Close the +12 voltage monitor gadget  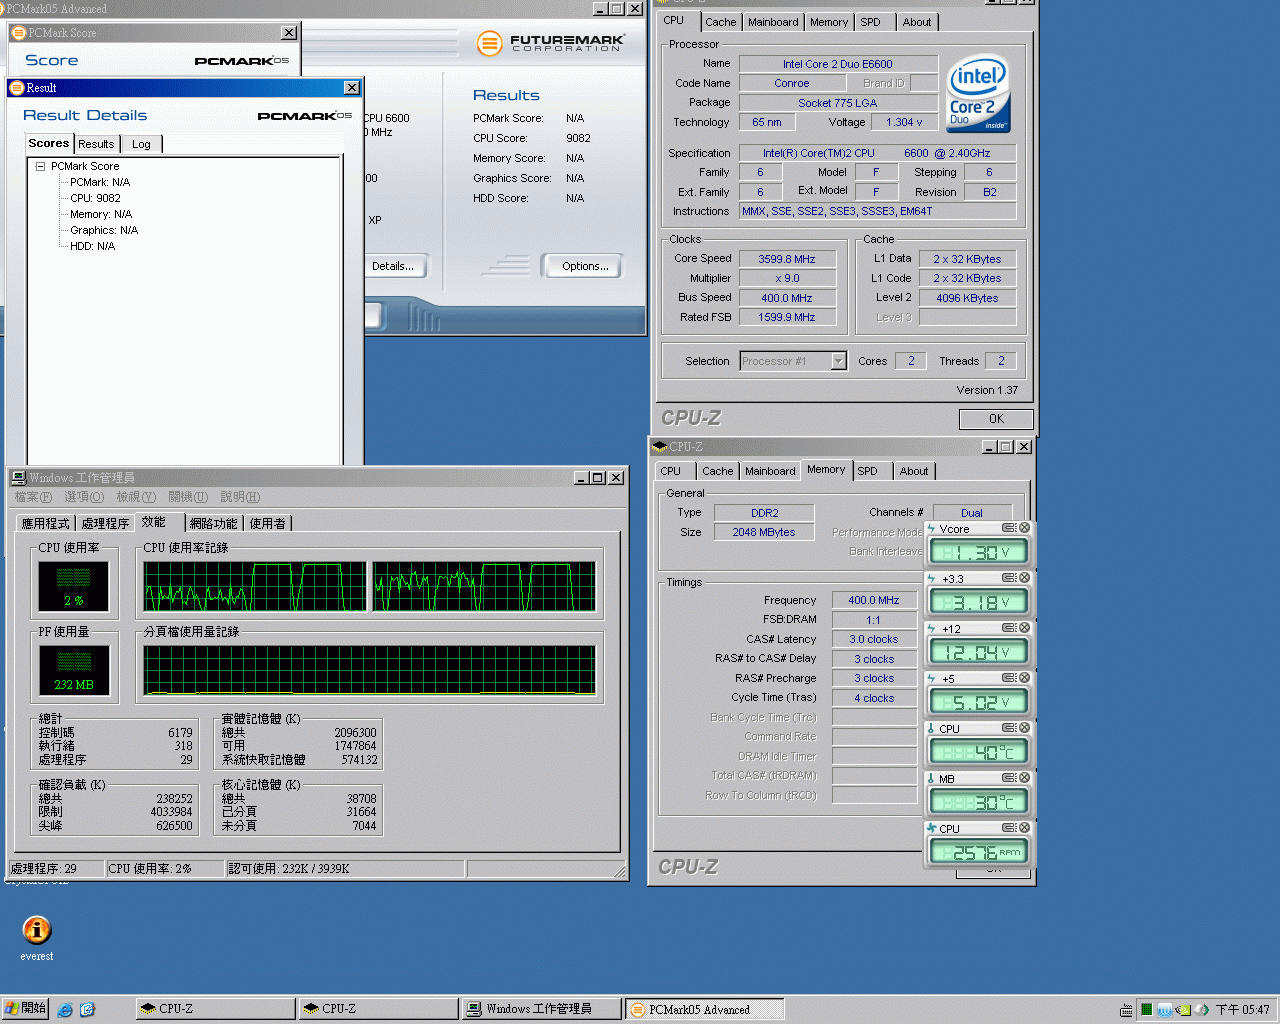1024,628
